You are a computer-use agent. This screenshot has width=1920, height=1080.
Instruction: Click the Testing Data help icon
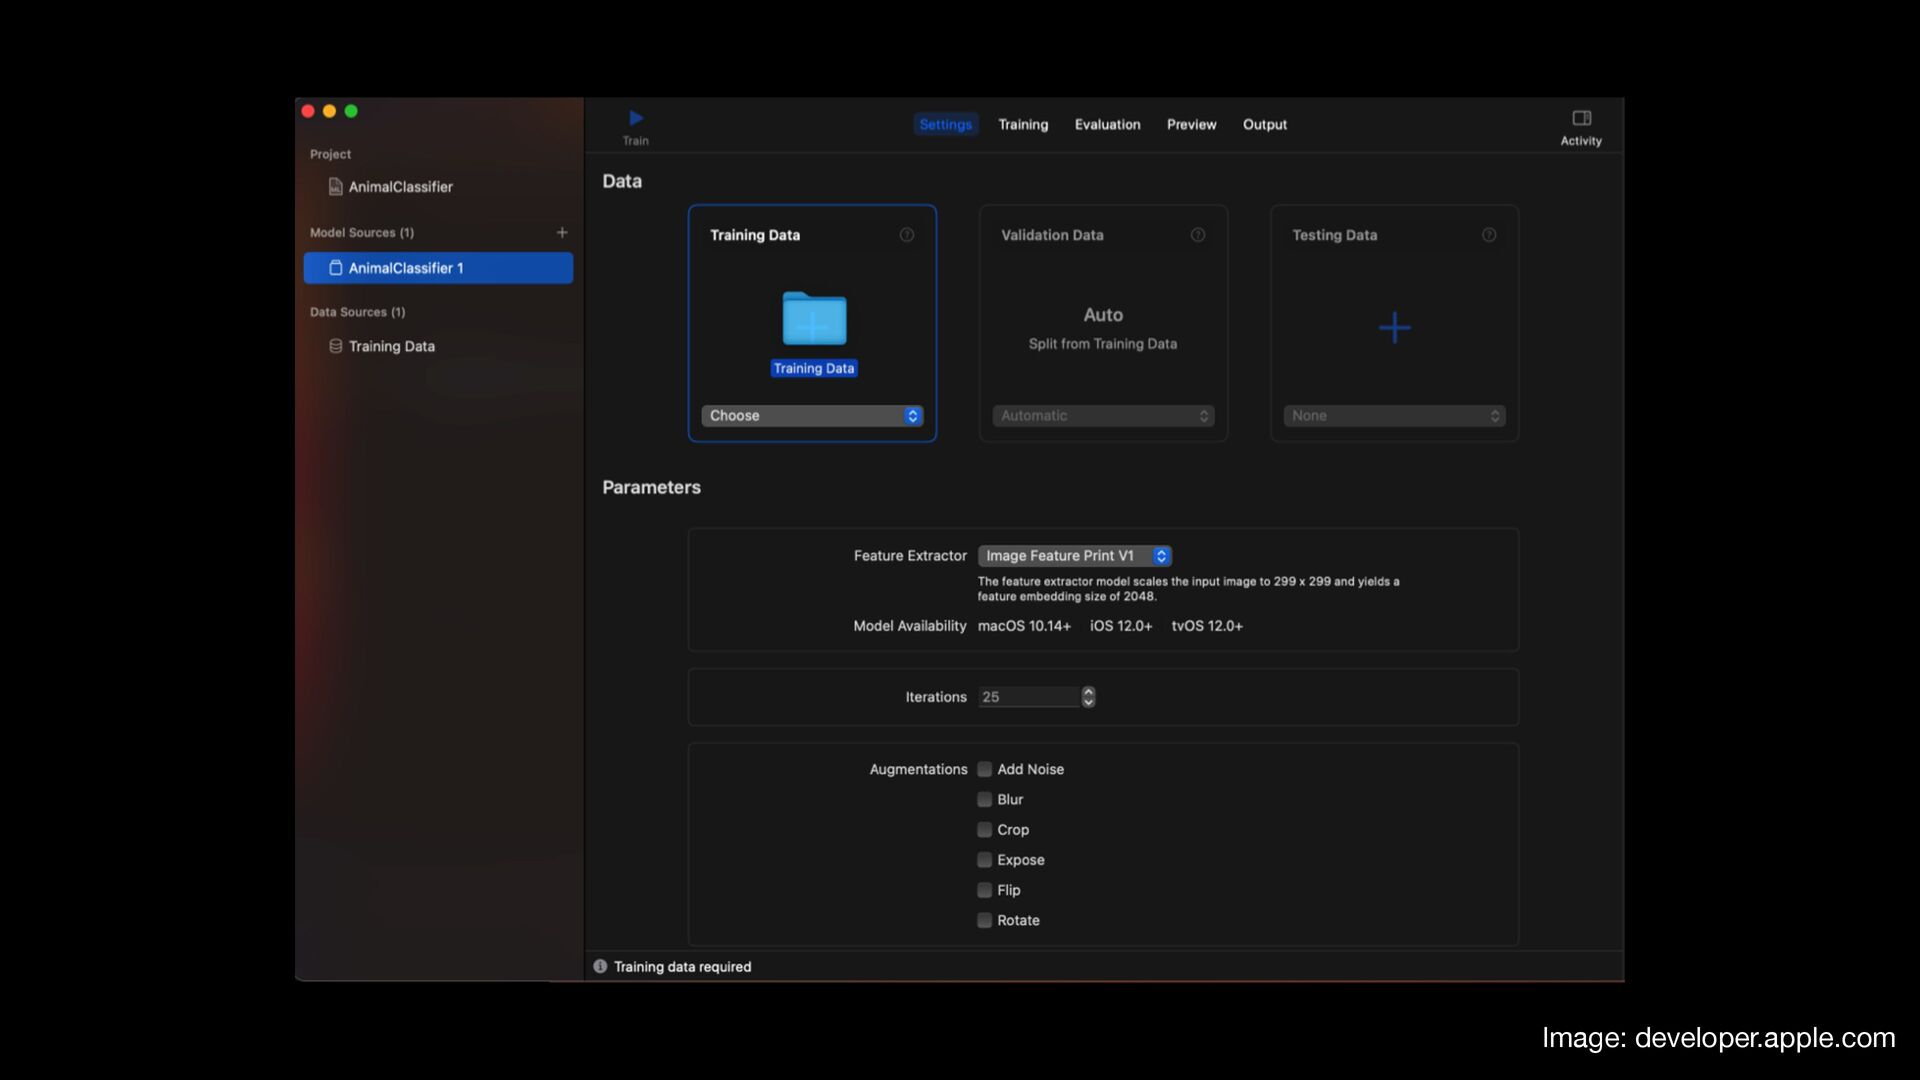[1489, 235]
